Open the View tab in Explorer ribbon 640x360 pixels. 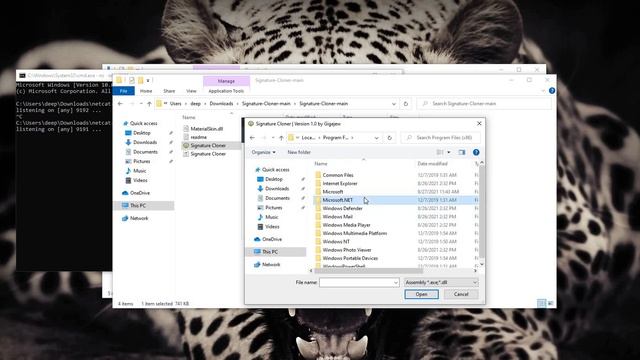click(191, 91)
